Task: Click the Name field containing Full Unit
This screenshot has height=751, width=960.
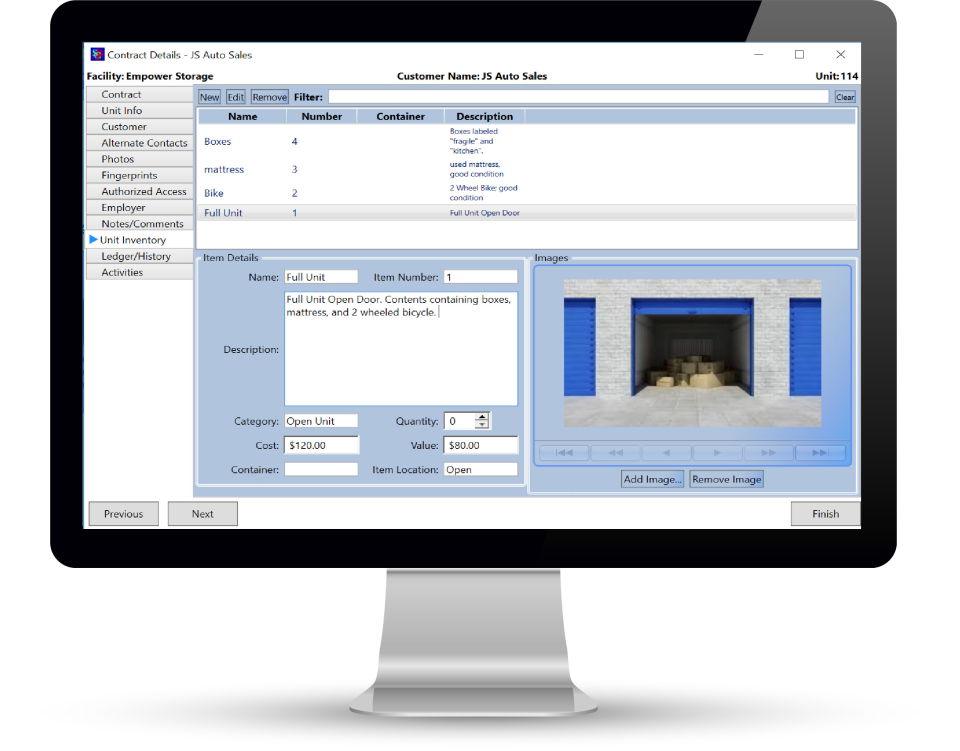Action: coord(321,277)
